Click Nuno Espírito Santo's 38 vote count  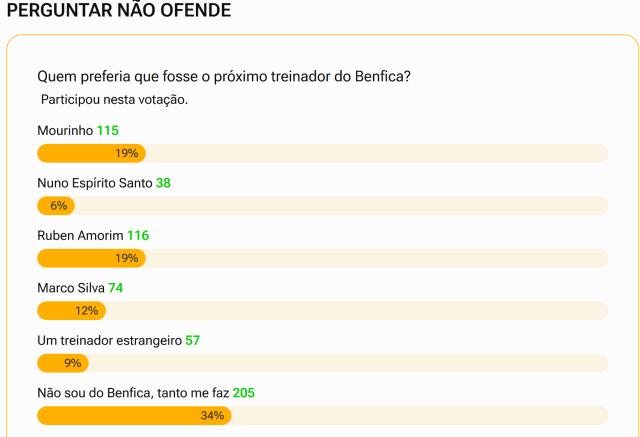click(165, 183)
